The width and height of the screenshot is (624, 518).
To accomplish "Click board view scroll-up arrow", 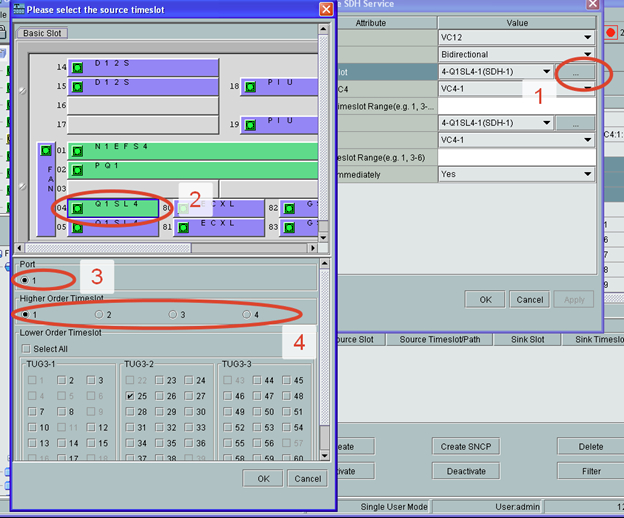I will (x=324, y=29).
